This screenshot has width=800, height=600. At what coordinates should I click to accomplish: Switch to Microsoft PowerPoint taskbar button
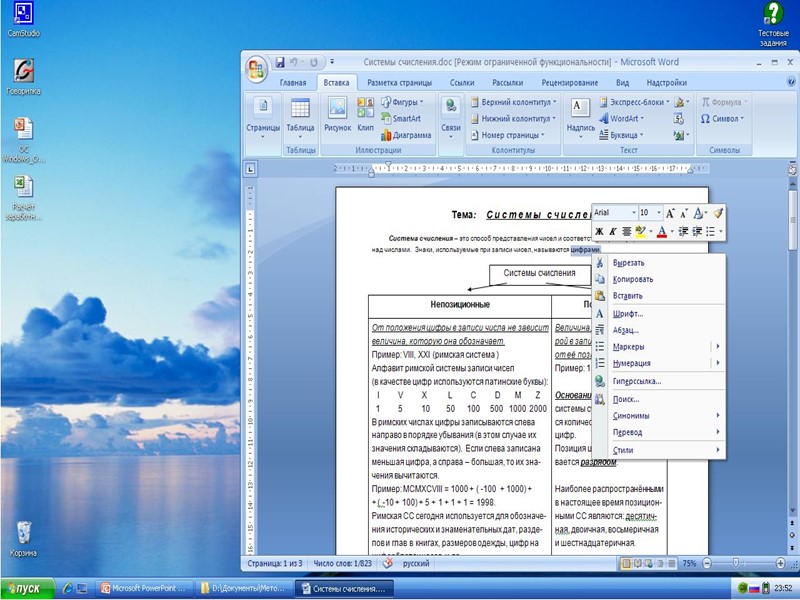(x=145, y=588)
